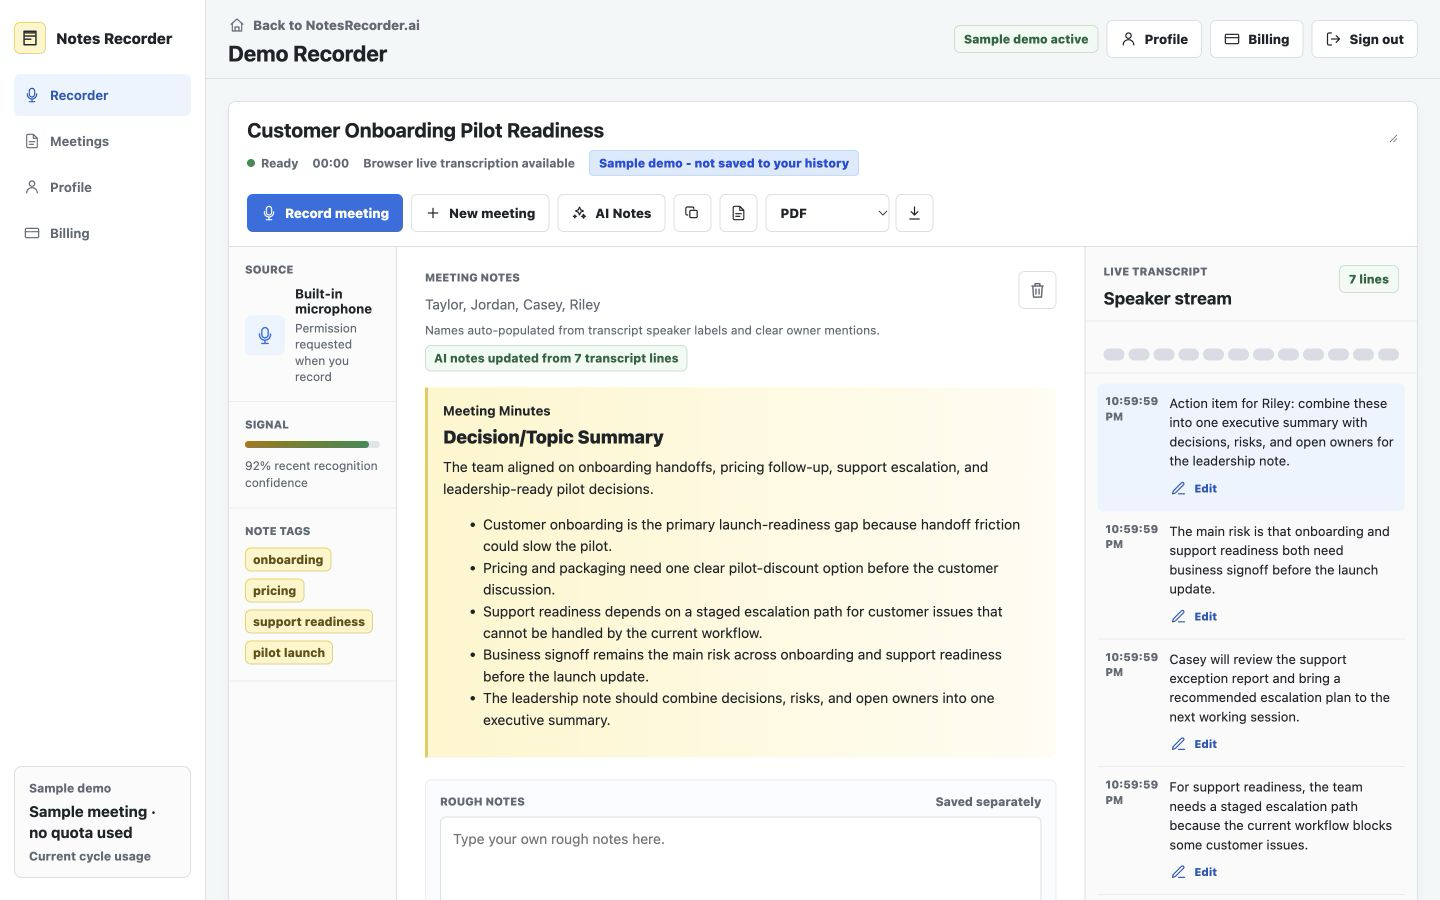Click the Notes Recorder logo icon
The width and height of the screenshot is (1440, 900).
pyautogui.click(x=30, y=38)
